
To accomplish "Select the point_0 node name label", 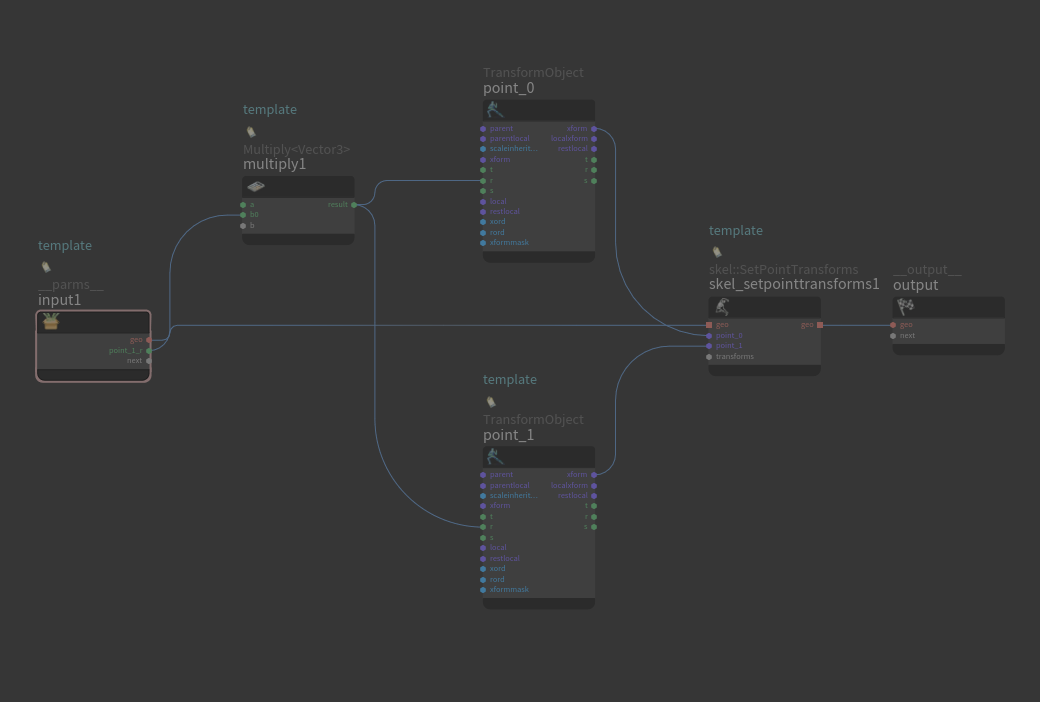I will click(509, 88).
